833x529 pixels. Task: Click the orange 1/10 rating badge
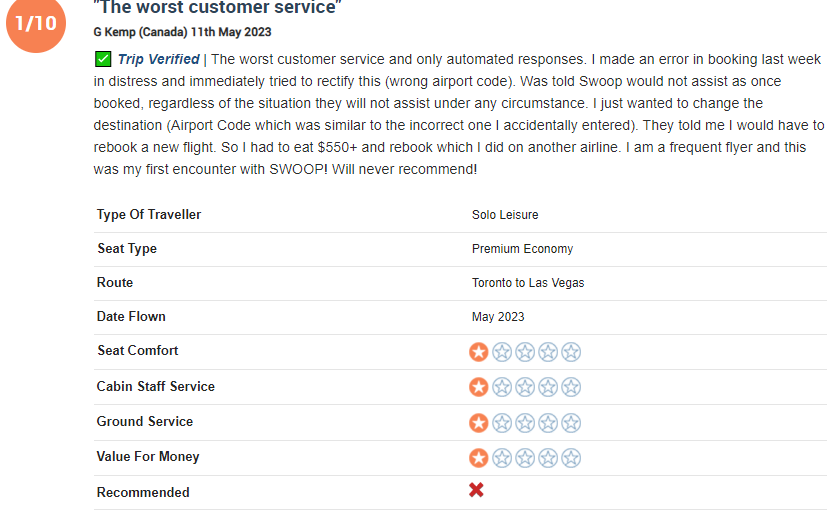click(x=36, y=23)
